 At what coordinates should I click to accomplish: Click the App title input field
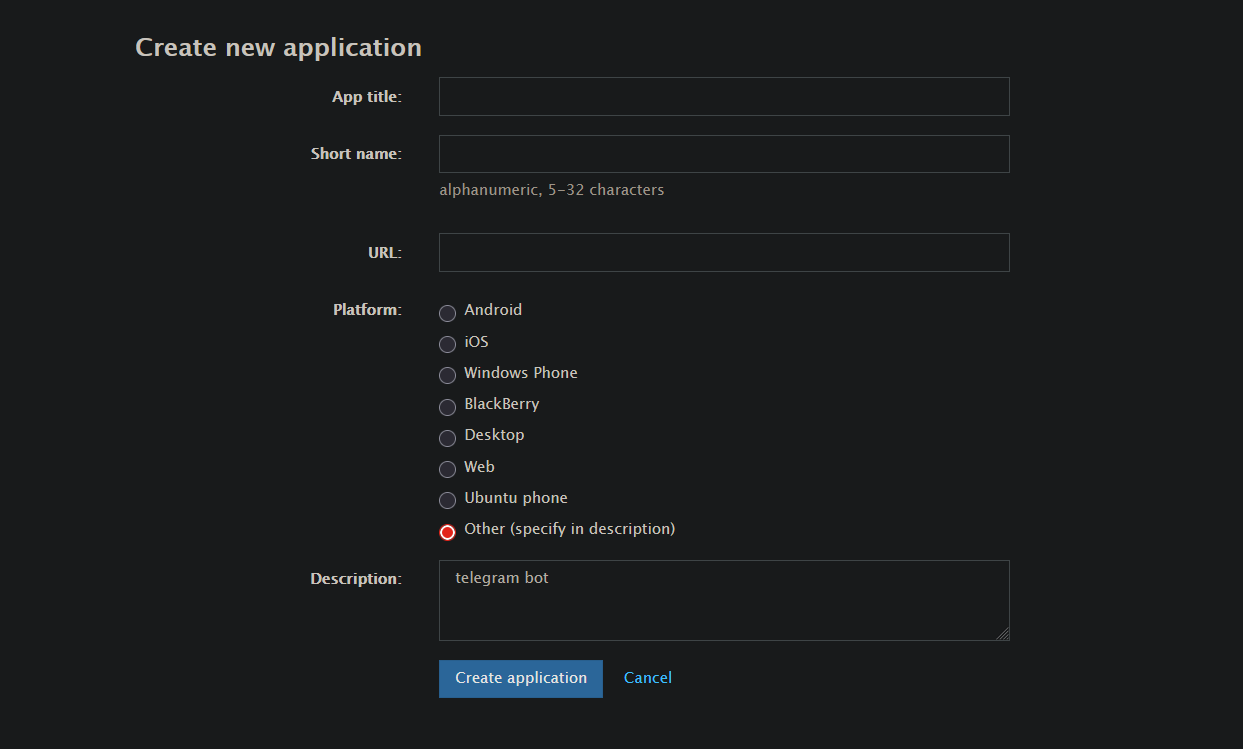[724, 96]
